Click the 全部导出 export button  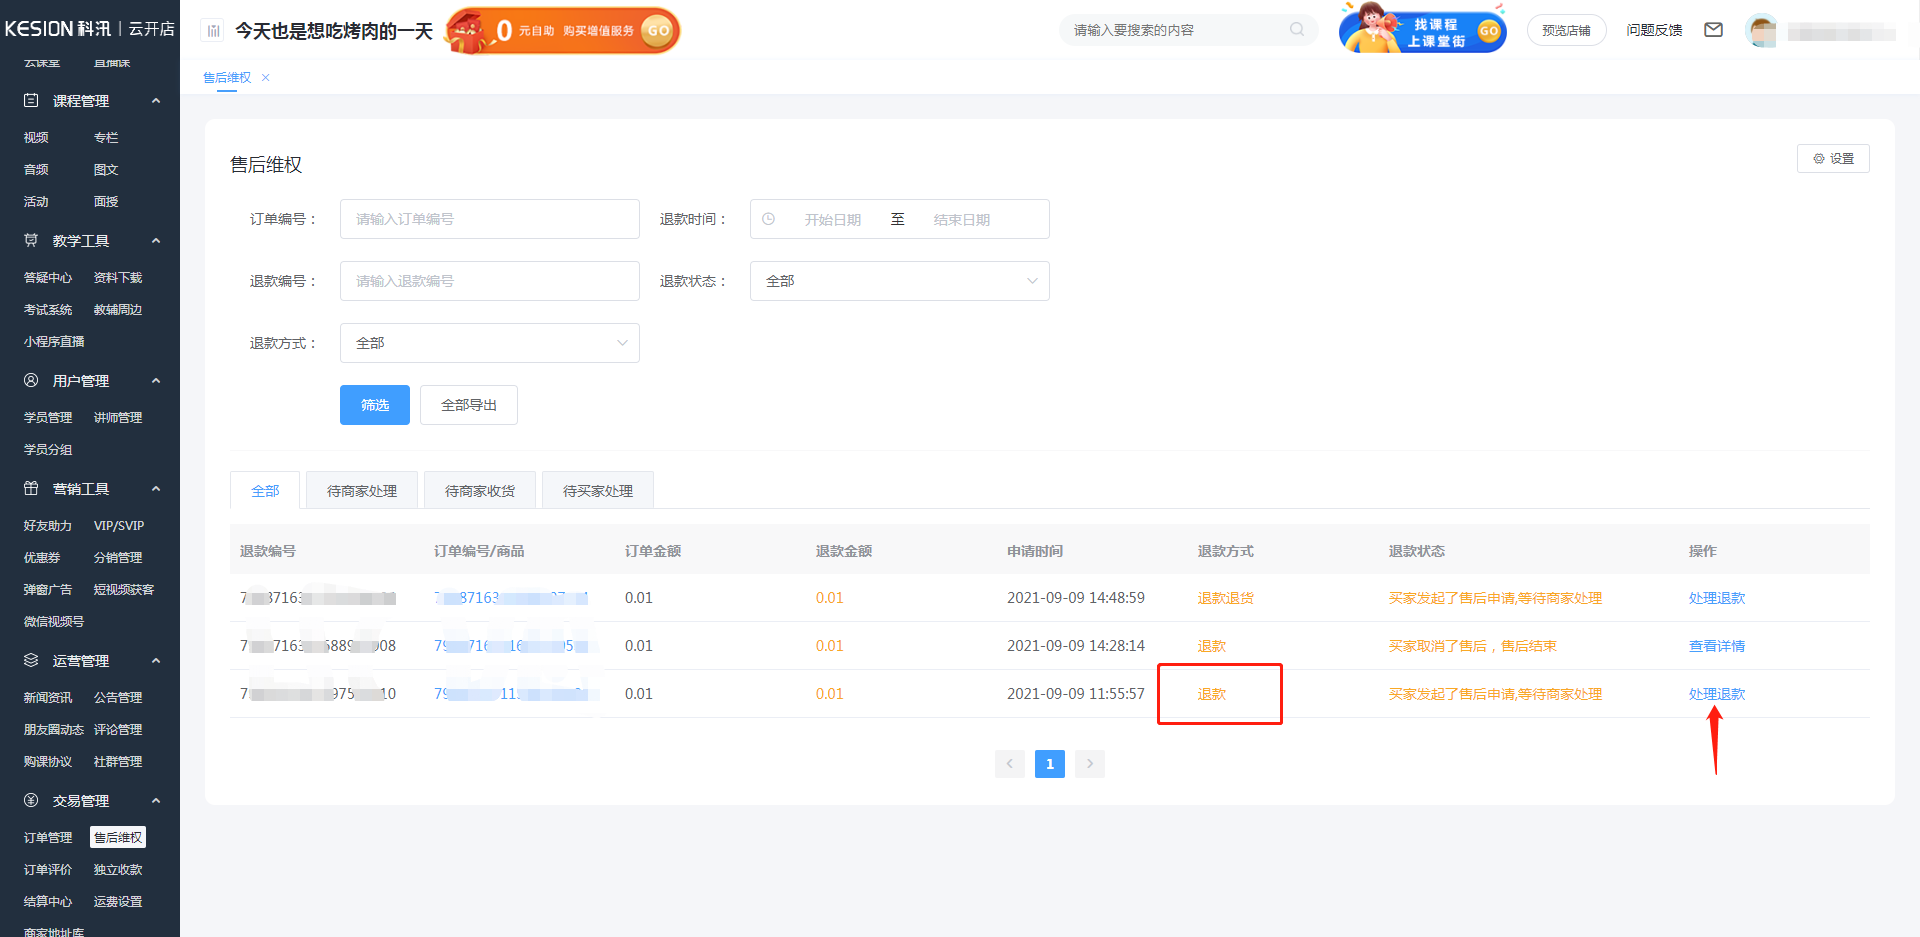pyautogui.click(x=468, y=405)
